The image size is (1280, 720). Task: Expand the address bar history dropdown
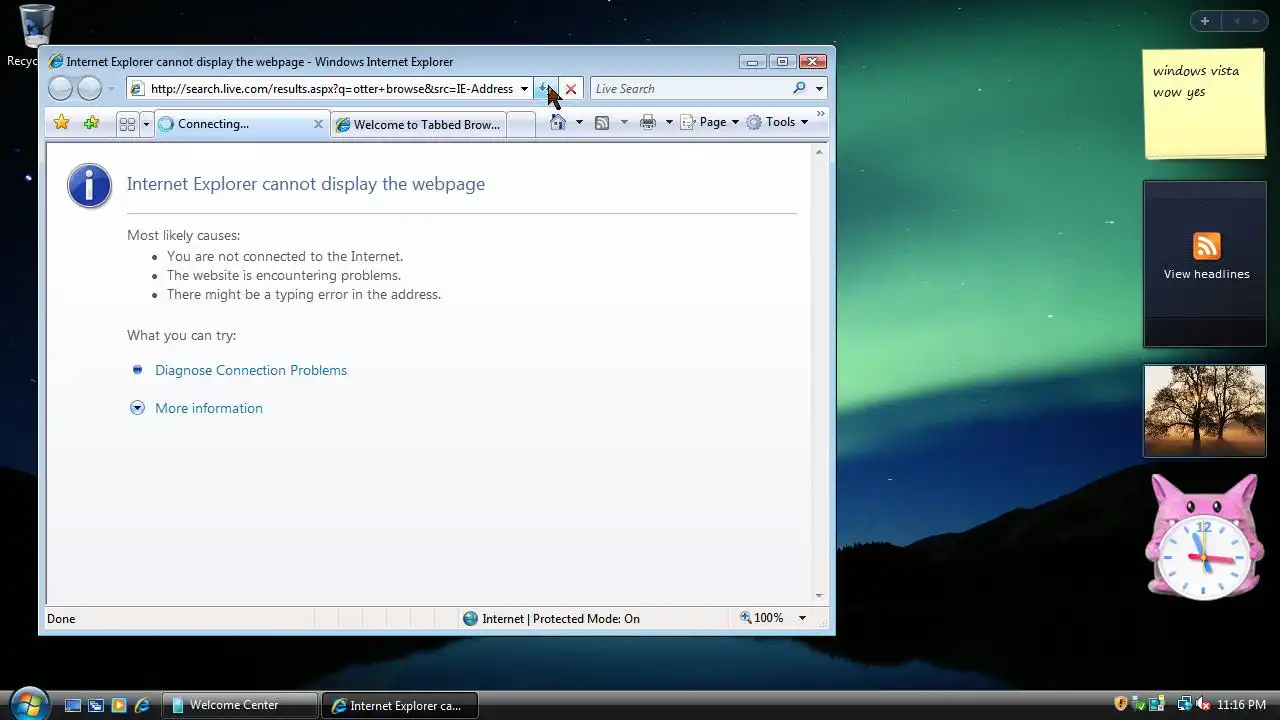click(524, 89)
